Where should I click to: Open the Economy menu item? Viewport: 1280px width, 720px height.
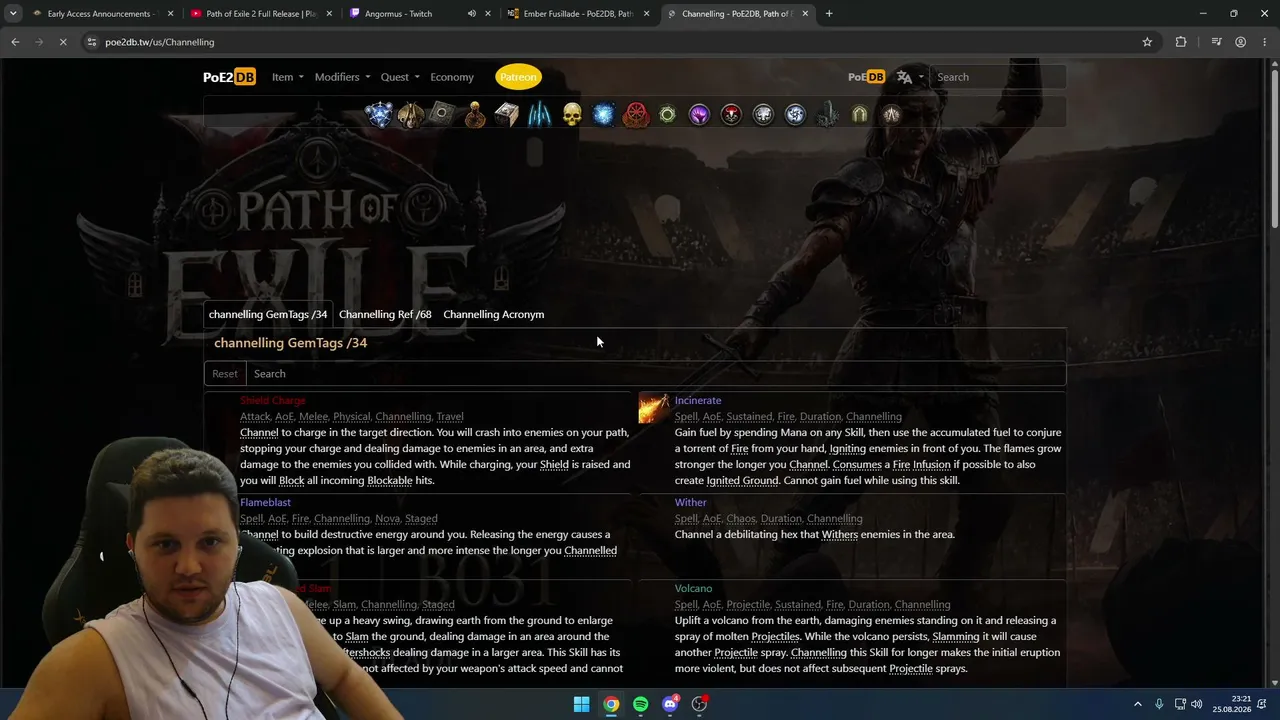coord(452,77)
